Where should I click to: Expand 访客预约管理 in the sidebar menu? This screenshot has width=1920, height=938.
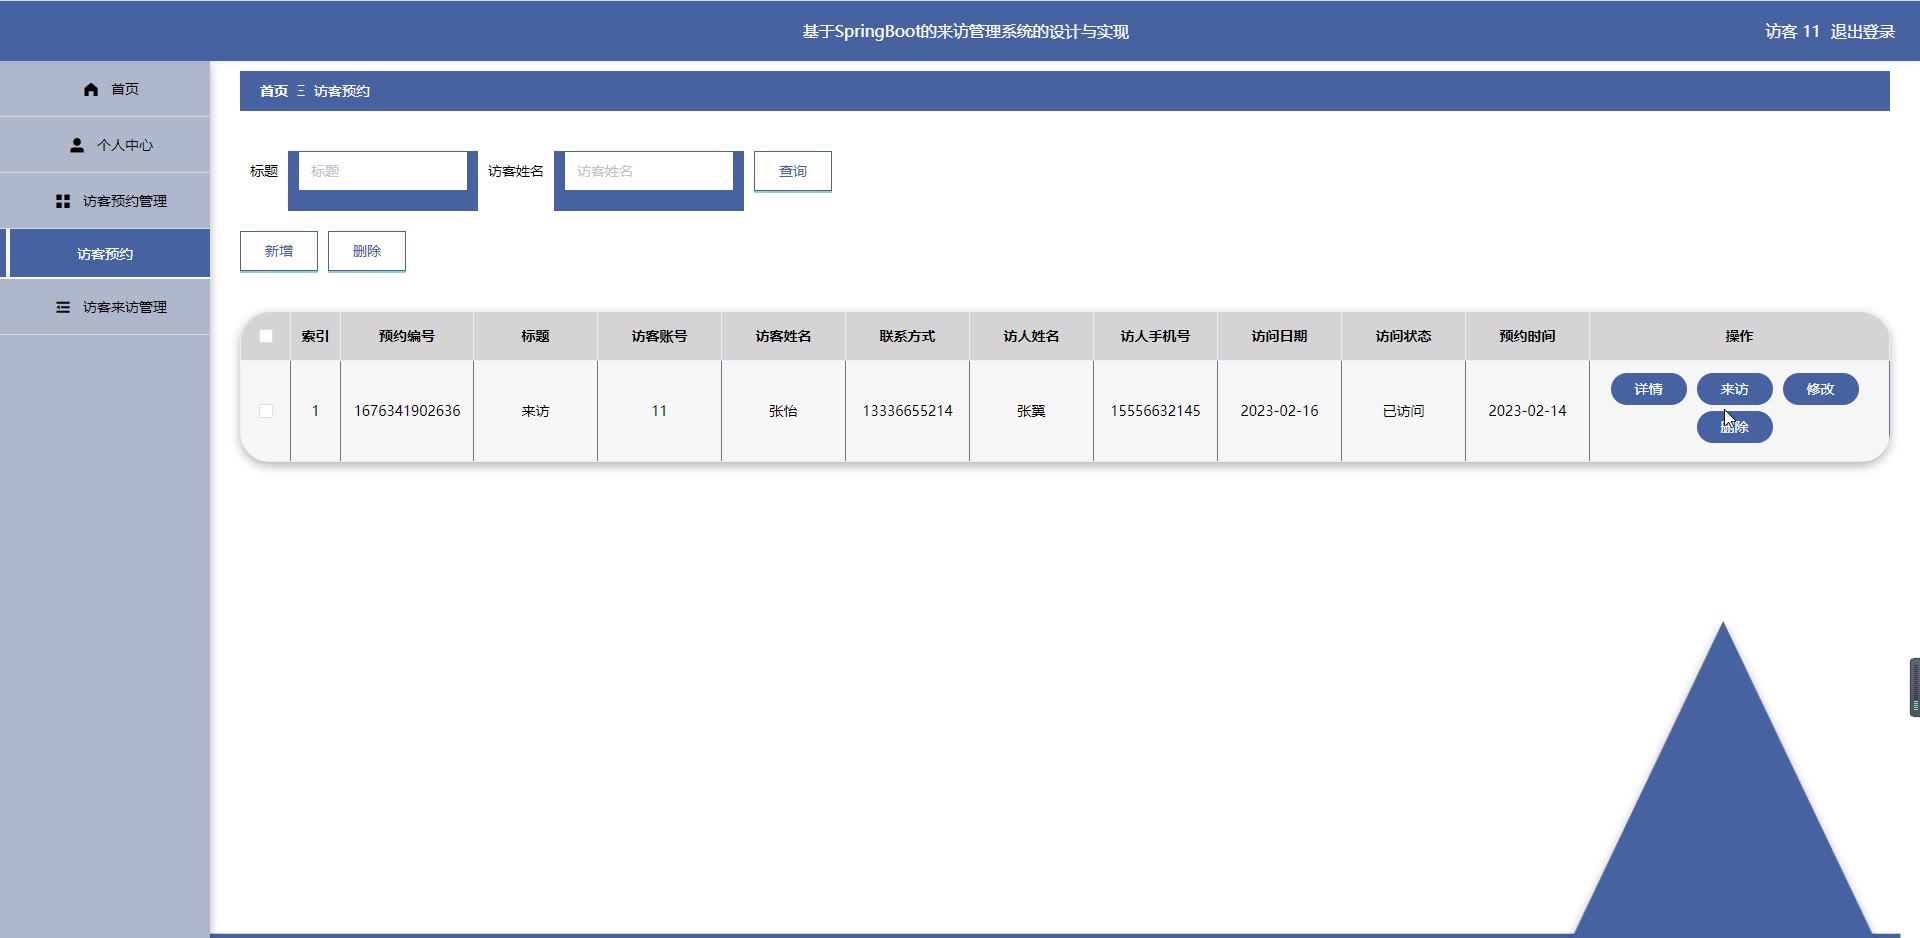[105, 201]
